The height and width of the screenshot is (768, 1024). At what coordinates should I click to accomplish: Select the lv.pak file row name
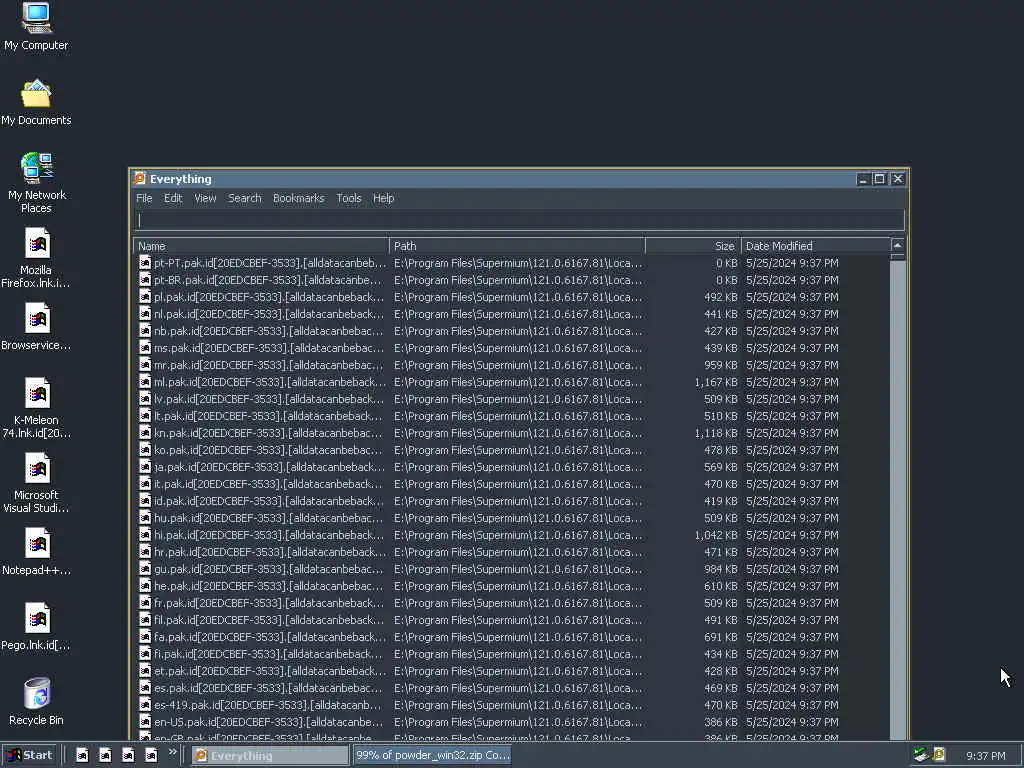click(x=269, y=398)
